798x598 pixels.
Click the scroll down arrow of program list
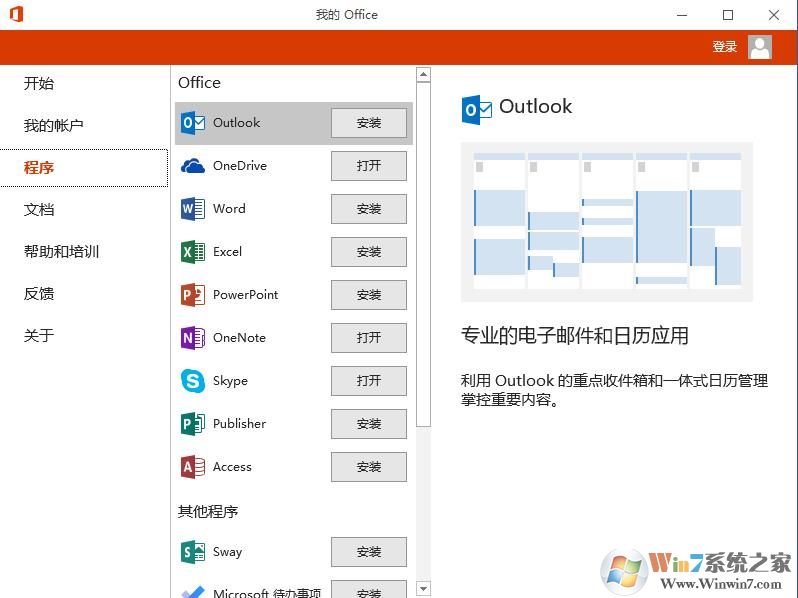point(423,589)
